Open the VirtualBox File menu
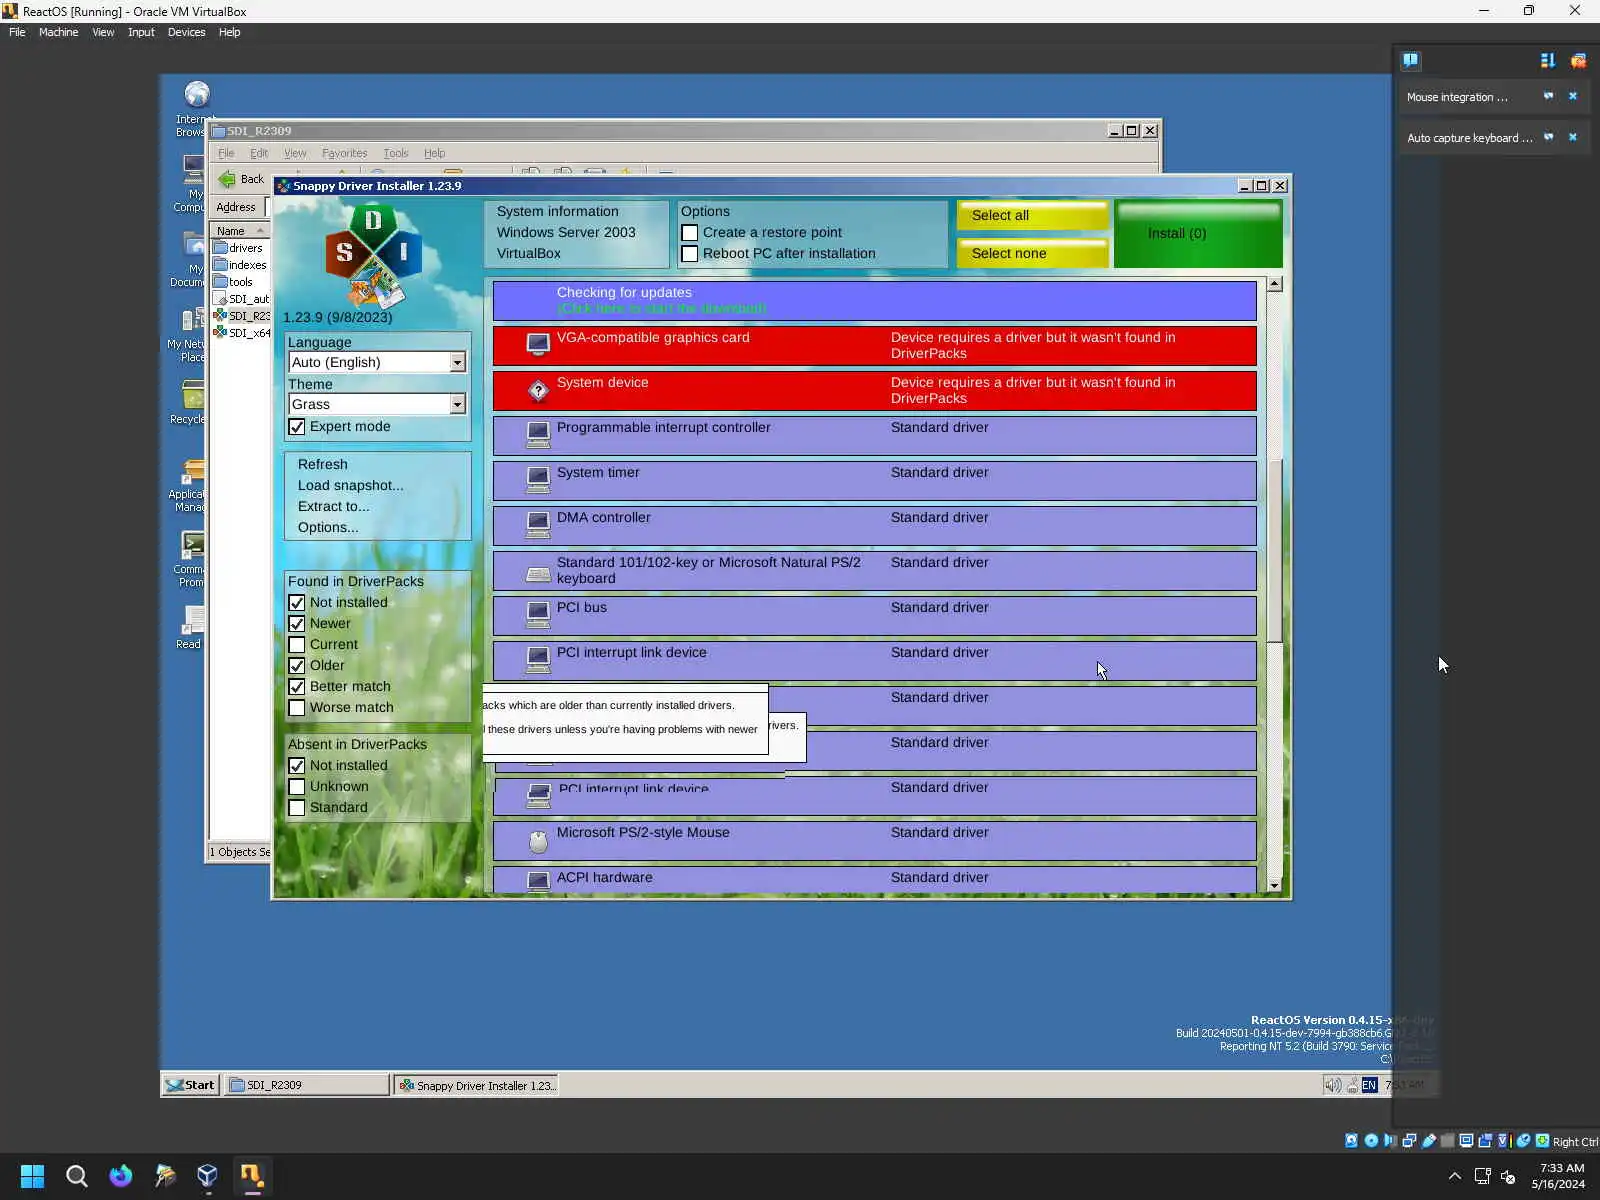This screenshot has width=1600, height=1200. (x=17, y=32)
